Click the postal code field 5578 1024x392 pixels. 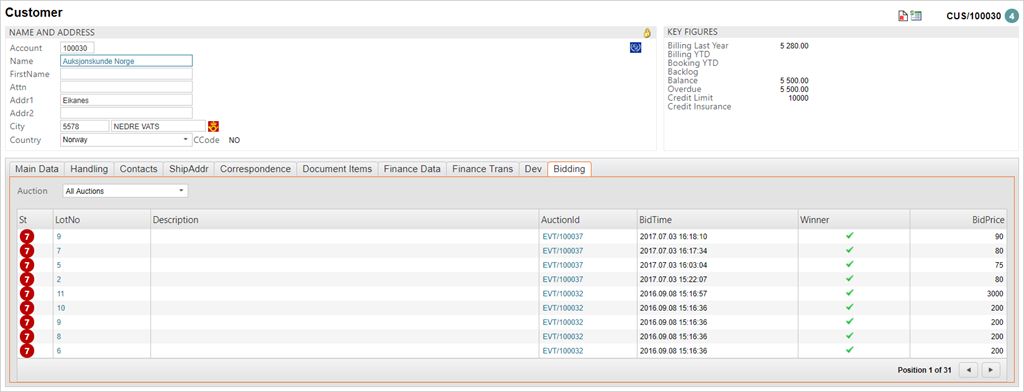coord(84,126)
